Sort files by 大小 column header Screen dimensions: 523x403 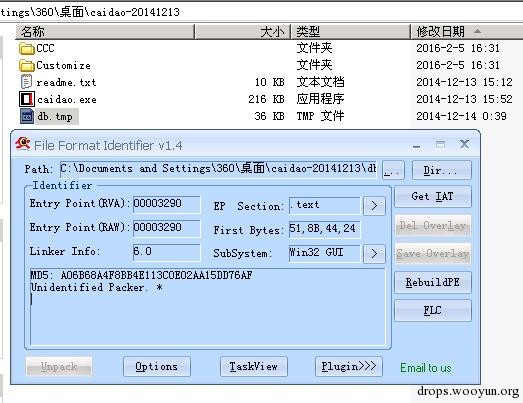pos(242,32)
